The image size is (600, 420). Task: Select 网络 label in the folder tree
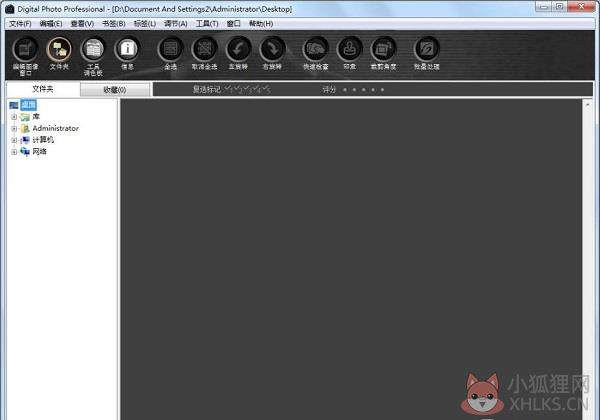(39, 151)
